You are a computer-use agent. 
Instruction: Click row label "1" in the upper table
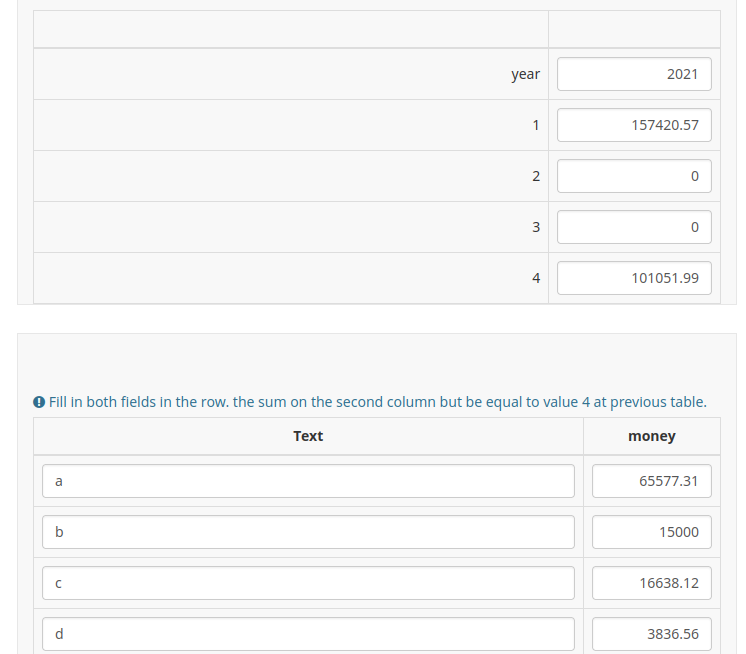point(535,125)
